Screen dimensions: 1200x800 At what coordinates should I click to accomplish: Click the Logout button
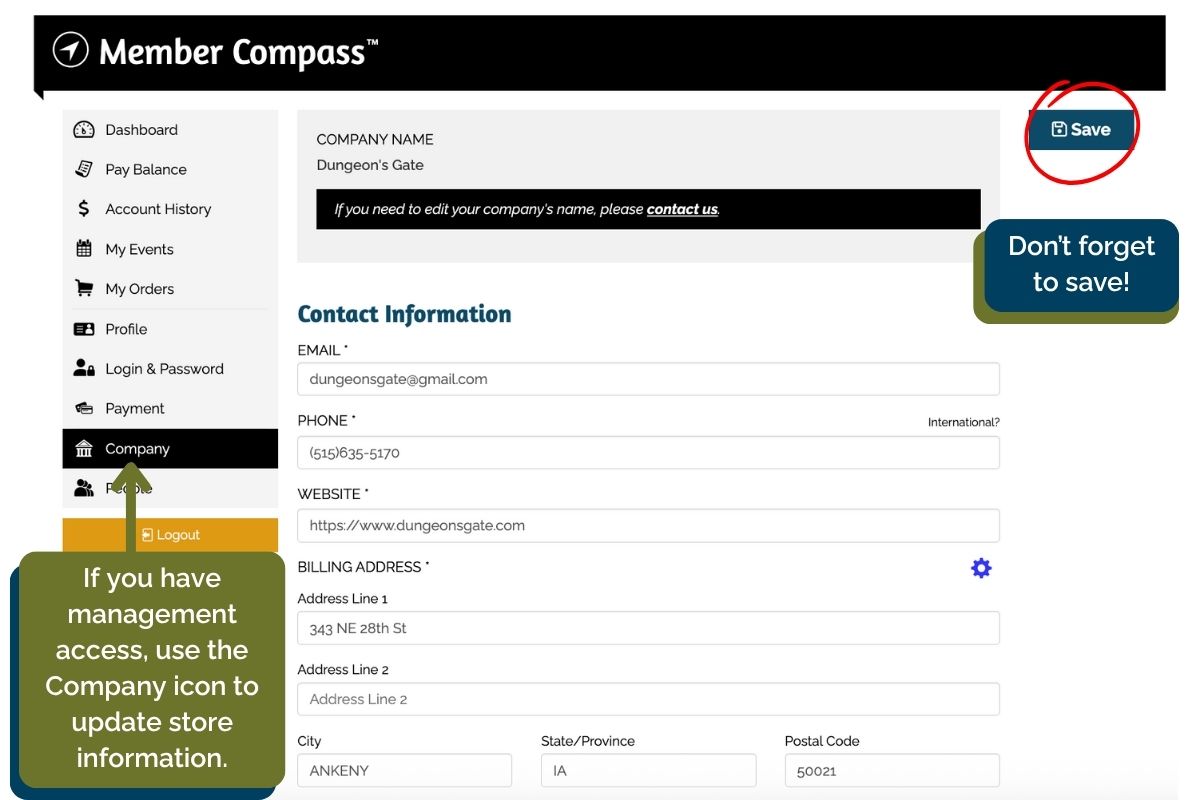[170, 535]
